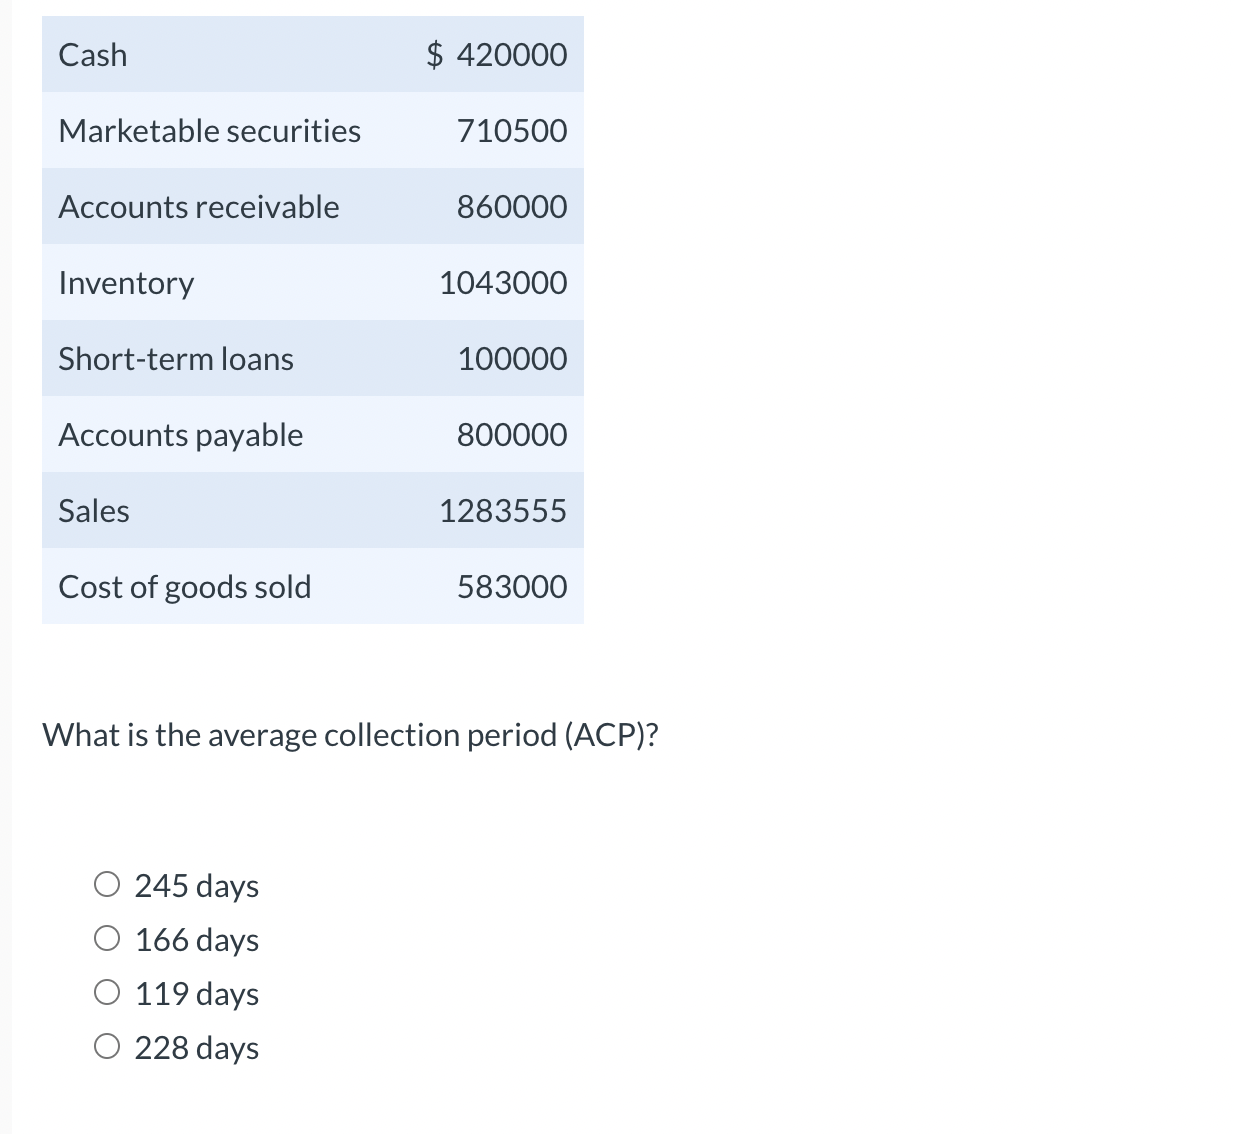Select the 166 days radio button
This screenshot has width=1234, height=1134.
108,938
